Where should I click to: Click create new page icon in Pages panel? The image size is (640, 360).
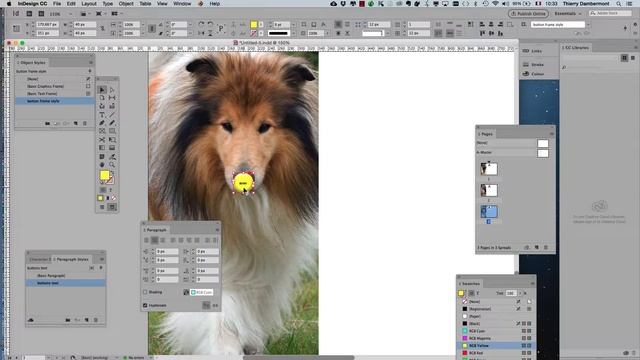click(x=536, y=247)
